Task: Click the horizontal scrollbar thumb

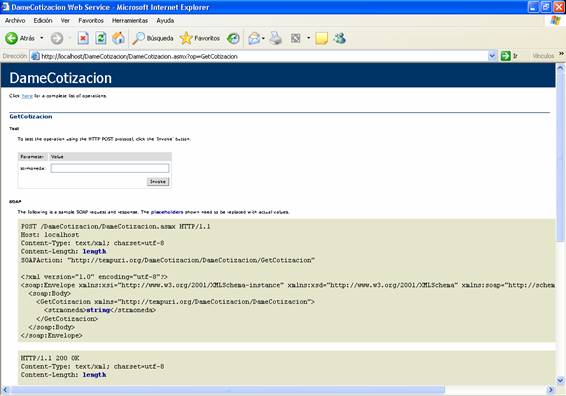Action: click(228, 390)
